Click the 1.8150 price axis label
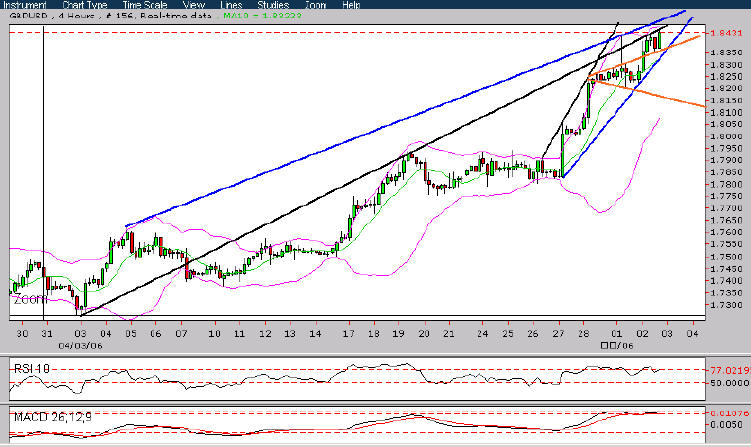Viewport: 751px width, 447px height. [726, 100]
